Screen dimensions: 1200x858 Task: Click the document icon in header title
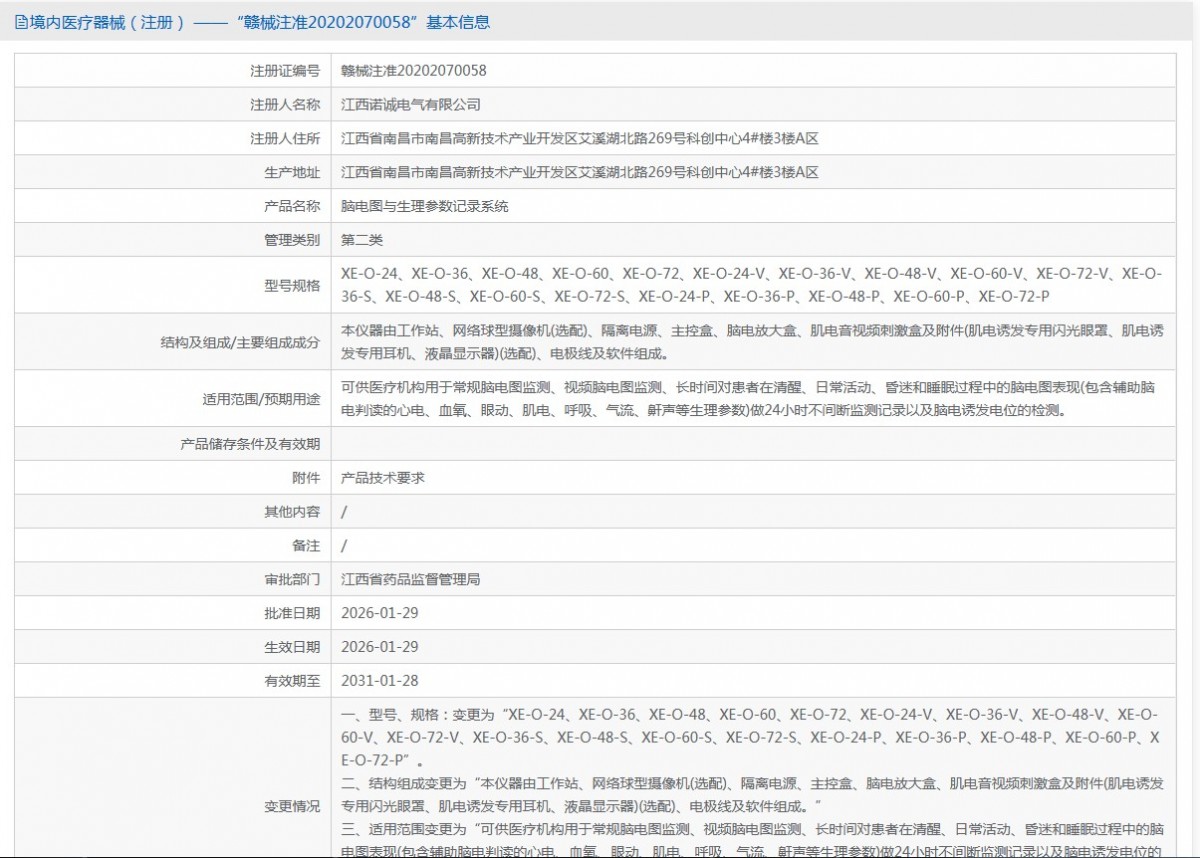20,22
